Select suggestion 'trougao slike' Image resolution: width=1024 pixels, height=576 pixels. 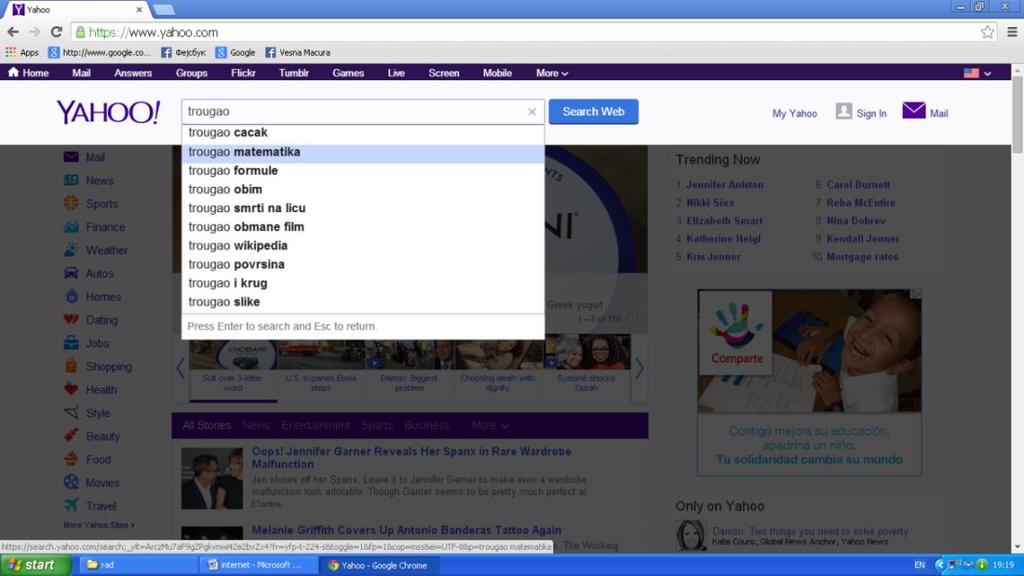(363, 302)
